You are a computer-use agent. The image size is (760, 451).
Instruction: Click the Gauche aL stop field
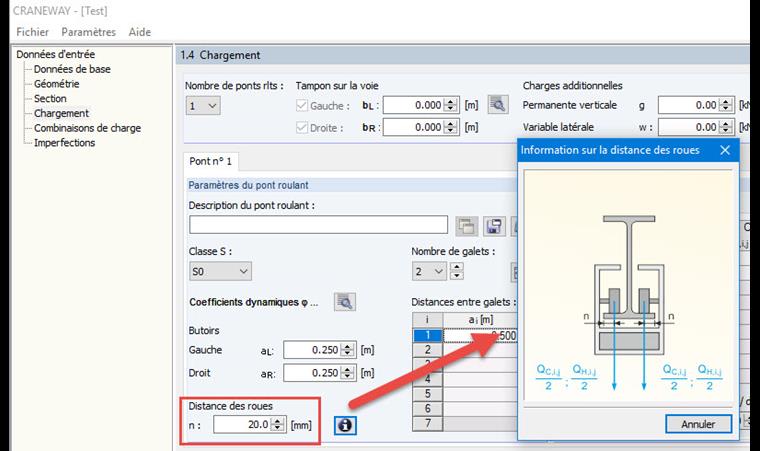tap(313, 350)
